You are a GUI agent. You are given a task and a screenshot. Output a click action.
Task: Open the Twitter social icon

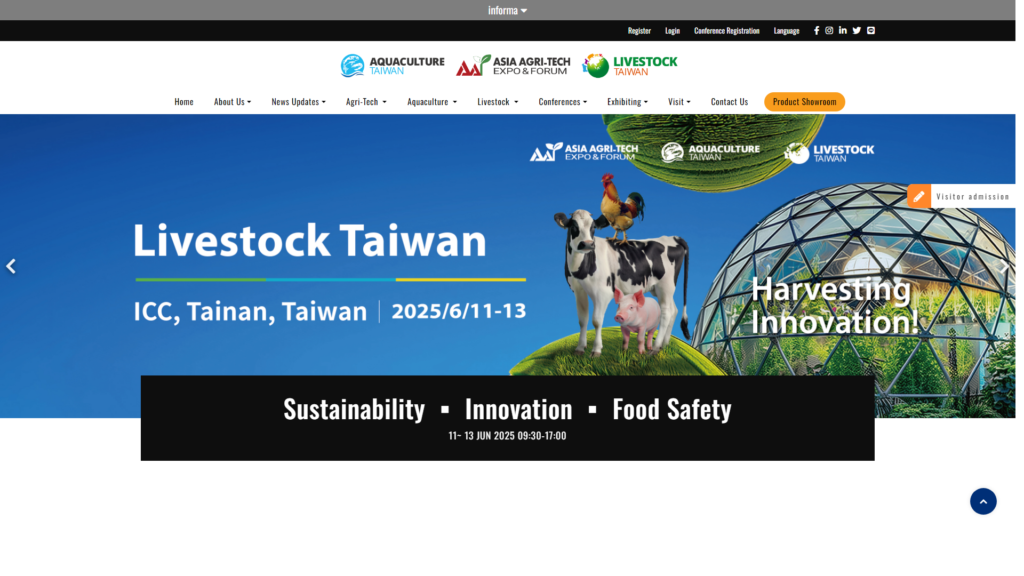pyautogui.click(x=857, y=31)
